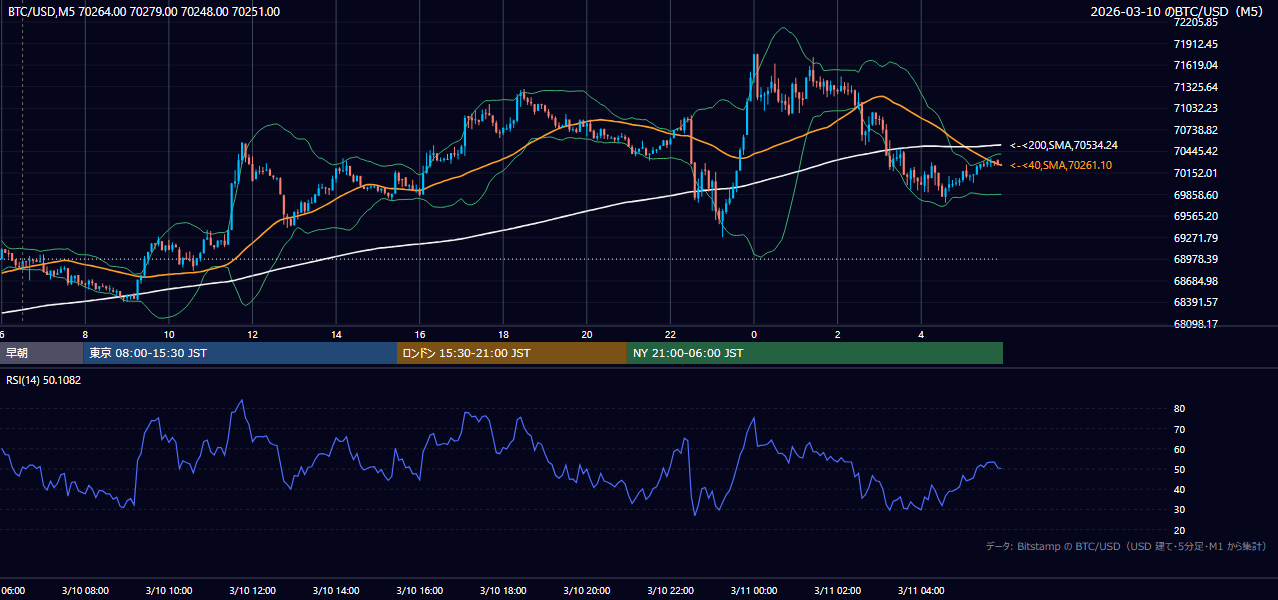Click hour tick 8 on price chart axis
Image resolution: width=1278 pixels, height=600 pixels.
click(85, 334)
